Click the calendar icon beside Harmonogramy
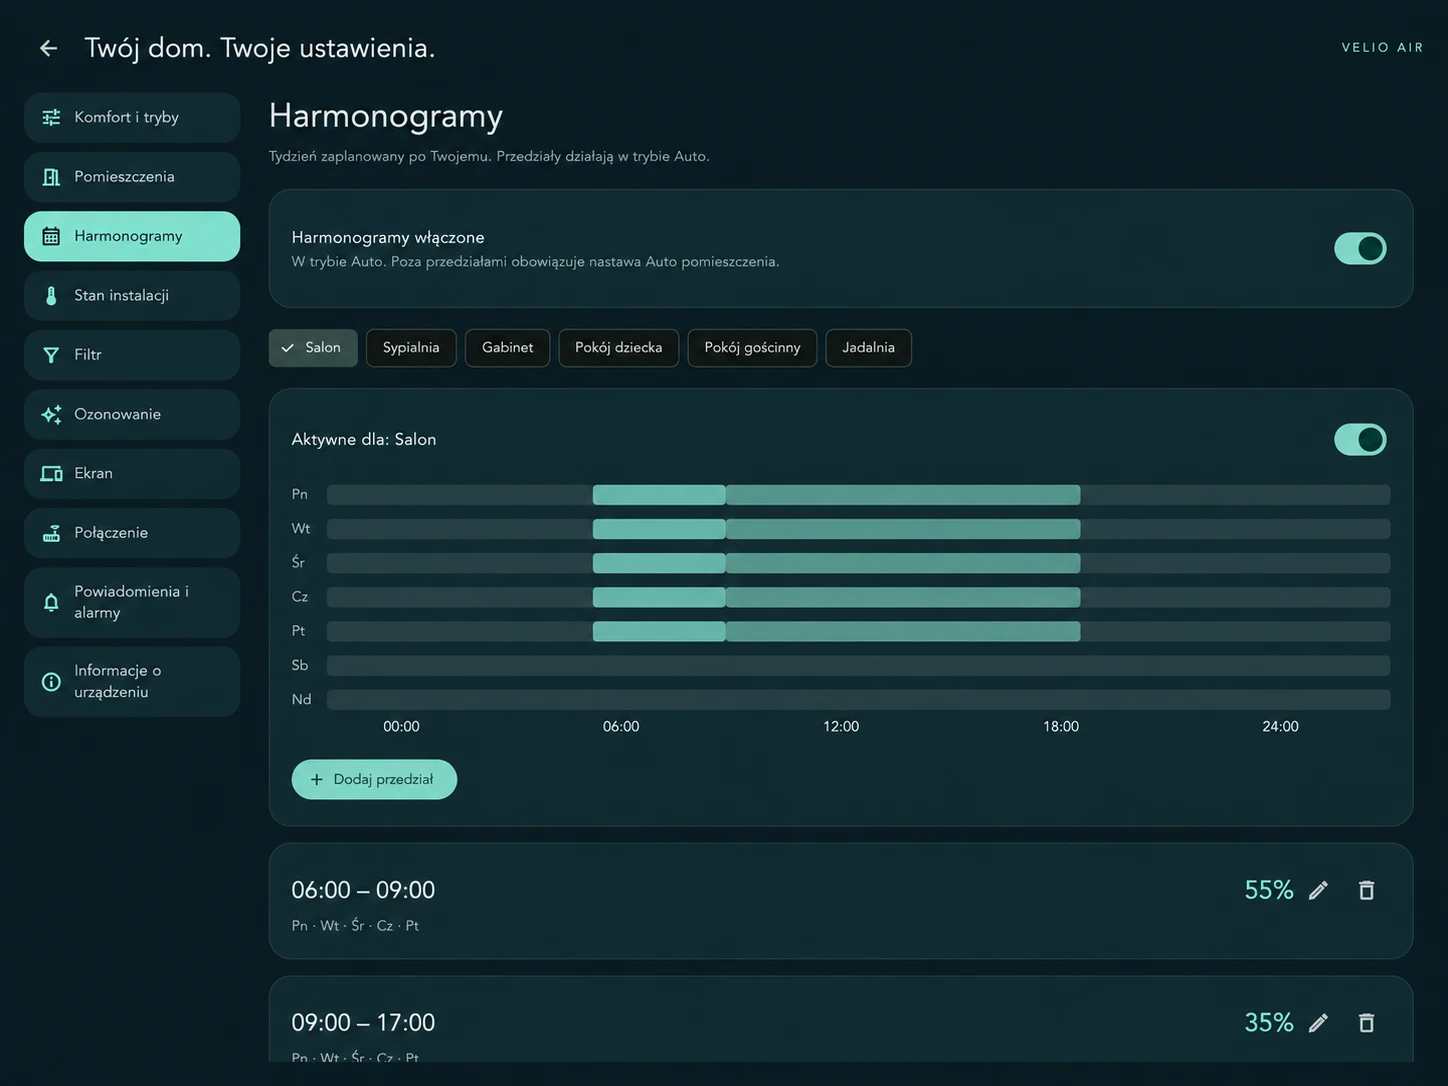Image resolution: width=1448 pixels, height=1086 pixels. [x=51, y=236]
